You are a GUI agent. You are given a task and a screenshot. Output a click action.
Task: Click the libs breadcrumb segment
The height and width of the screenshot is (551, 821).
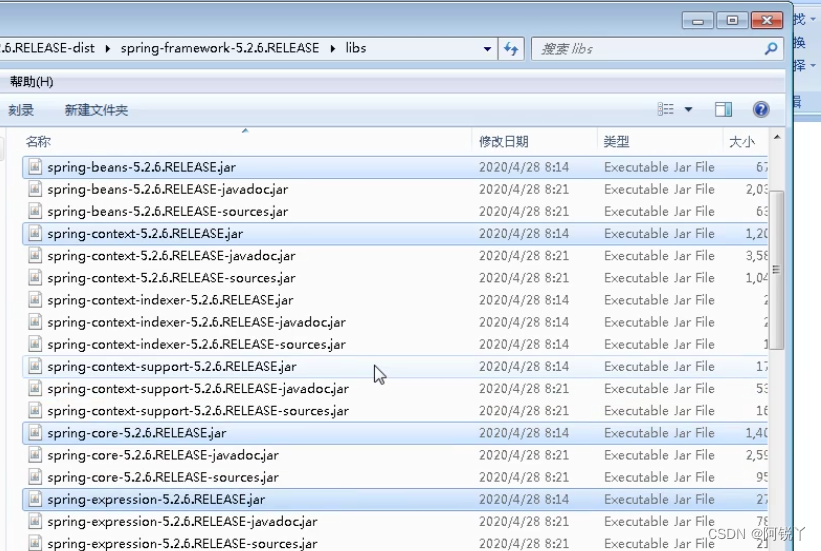point(356,48)
